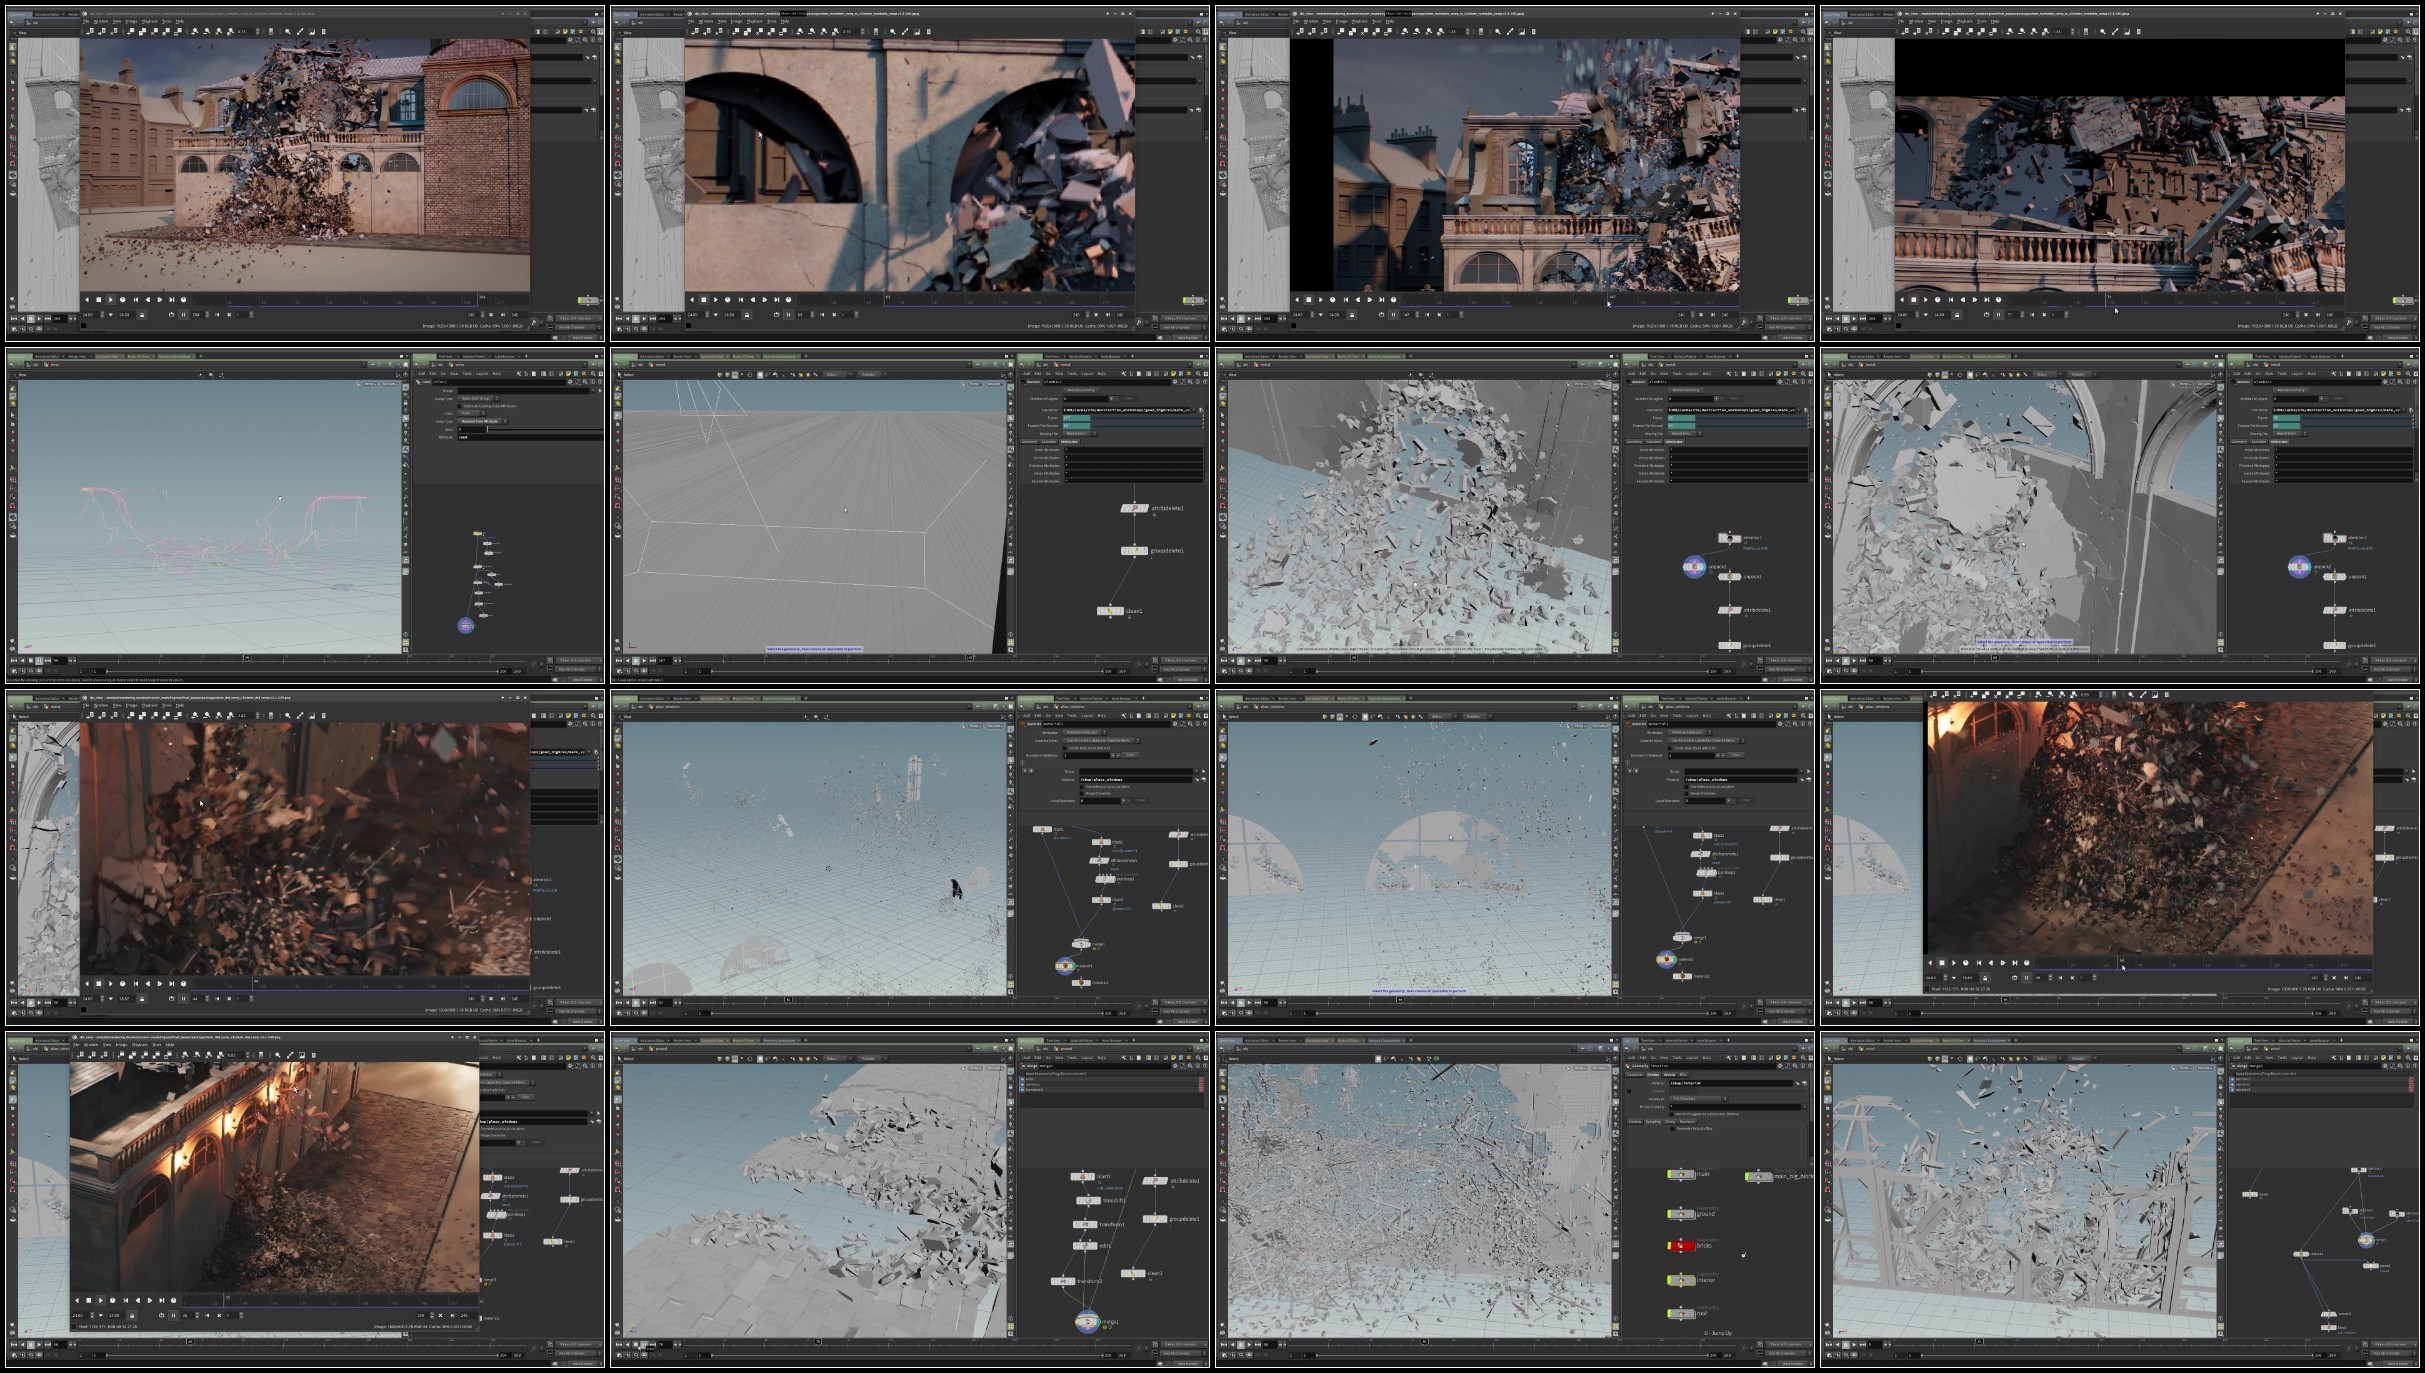Open No cam camera menu in wireframe-floor viewport
Viewport: 2425px width, 1373px height.
click(995, 384)
